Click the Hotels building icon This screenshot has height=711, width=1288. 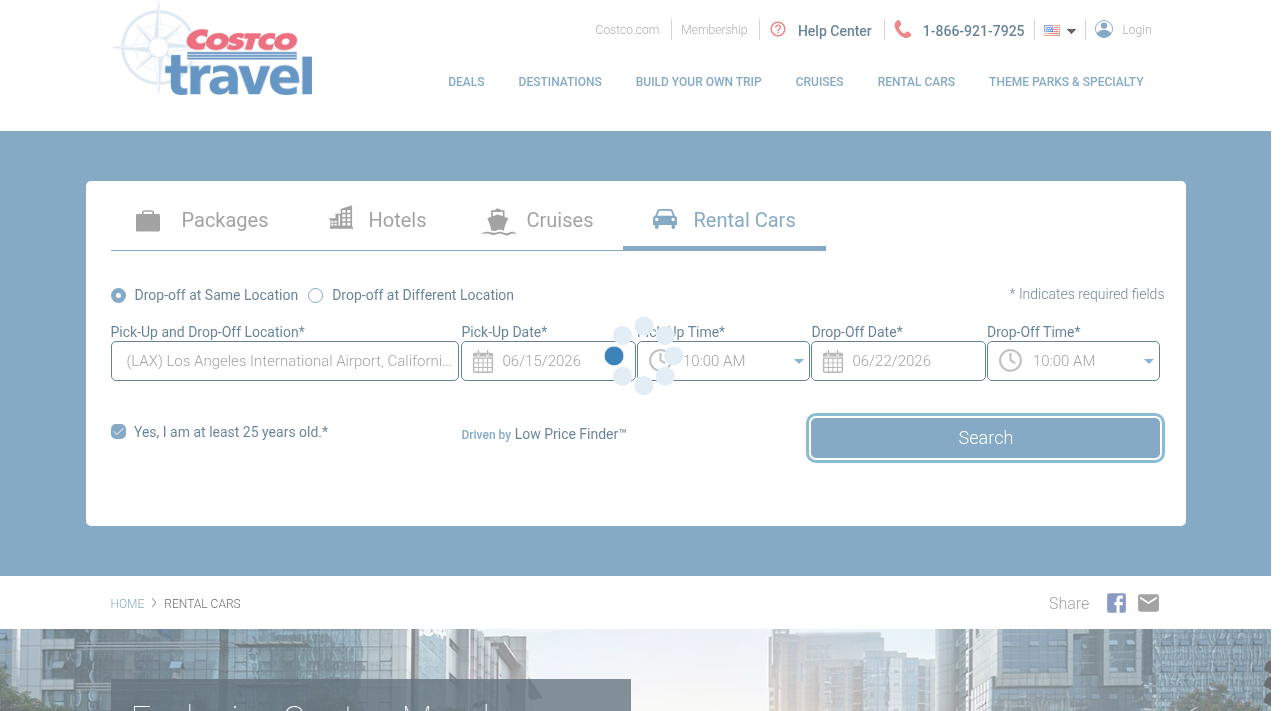(x=341, y=218)
